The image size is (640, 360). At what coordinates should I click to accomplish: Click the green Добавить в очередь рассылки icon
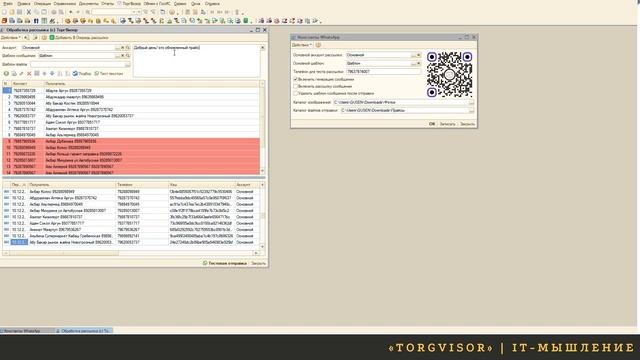point(52,38)
